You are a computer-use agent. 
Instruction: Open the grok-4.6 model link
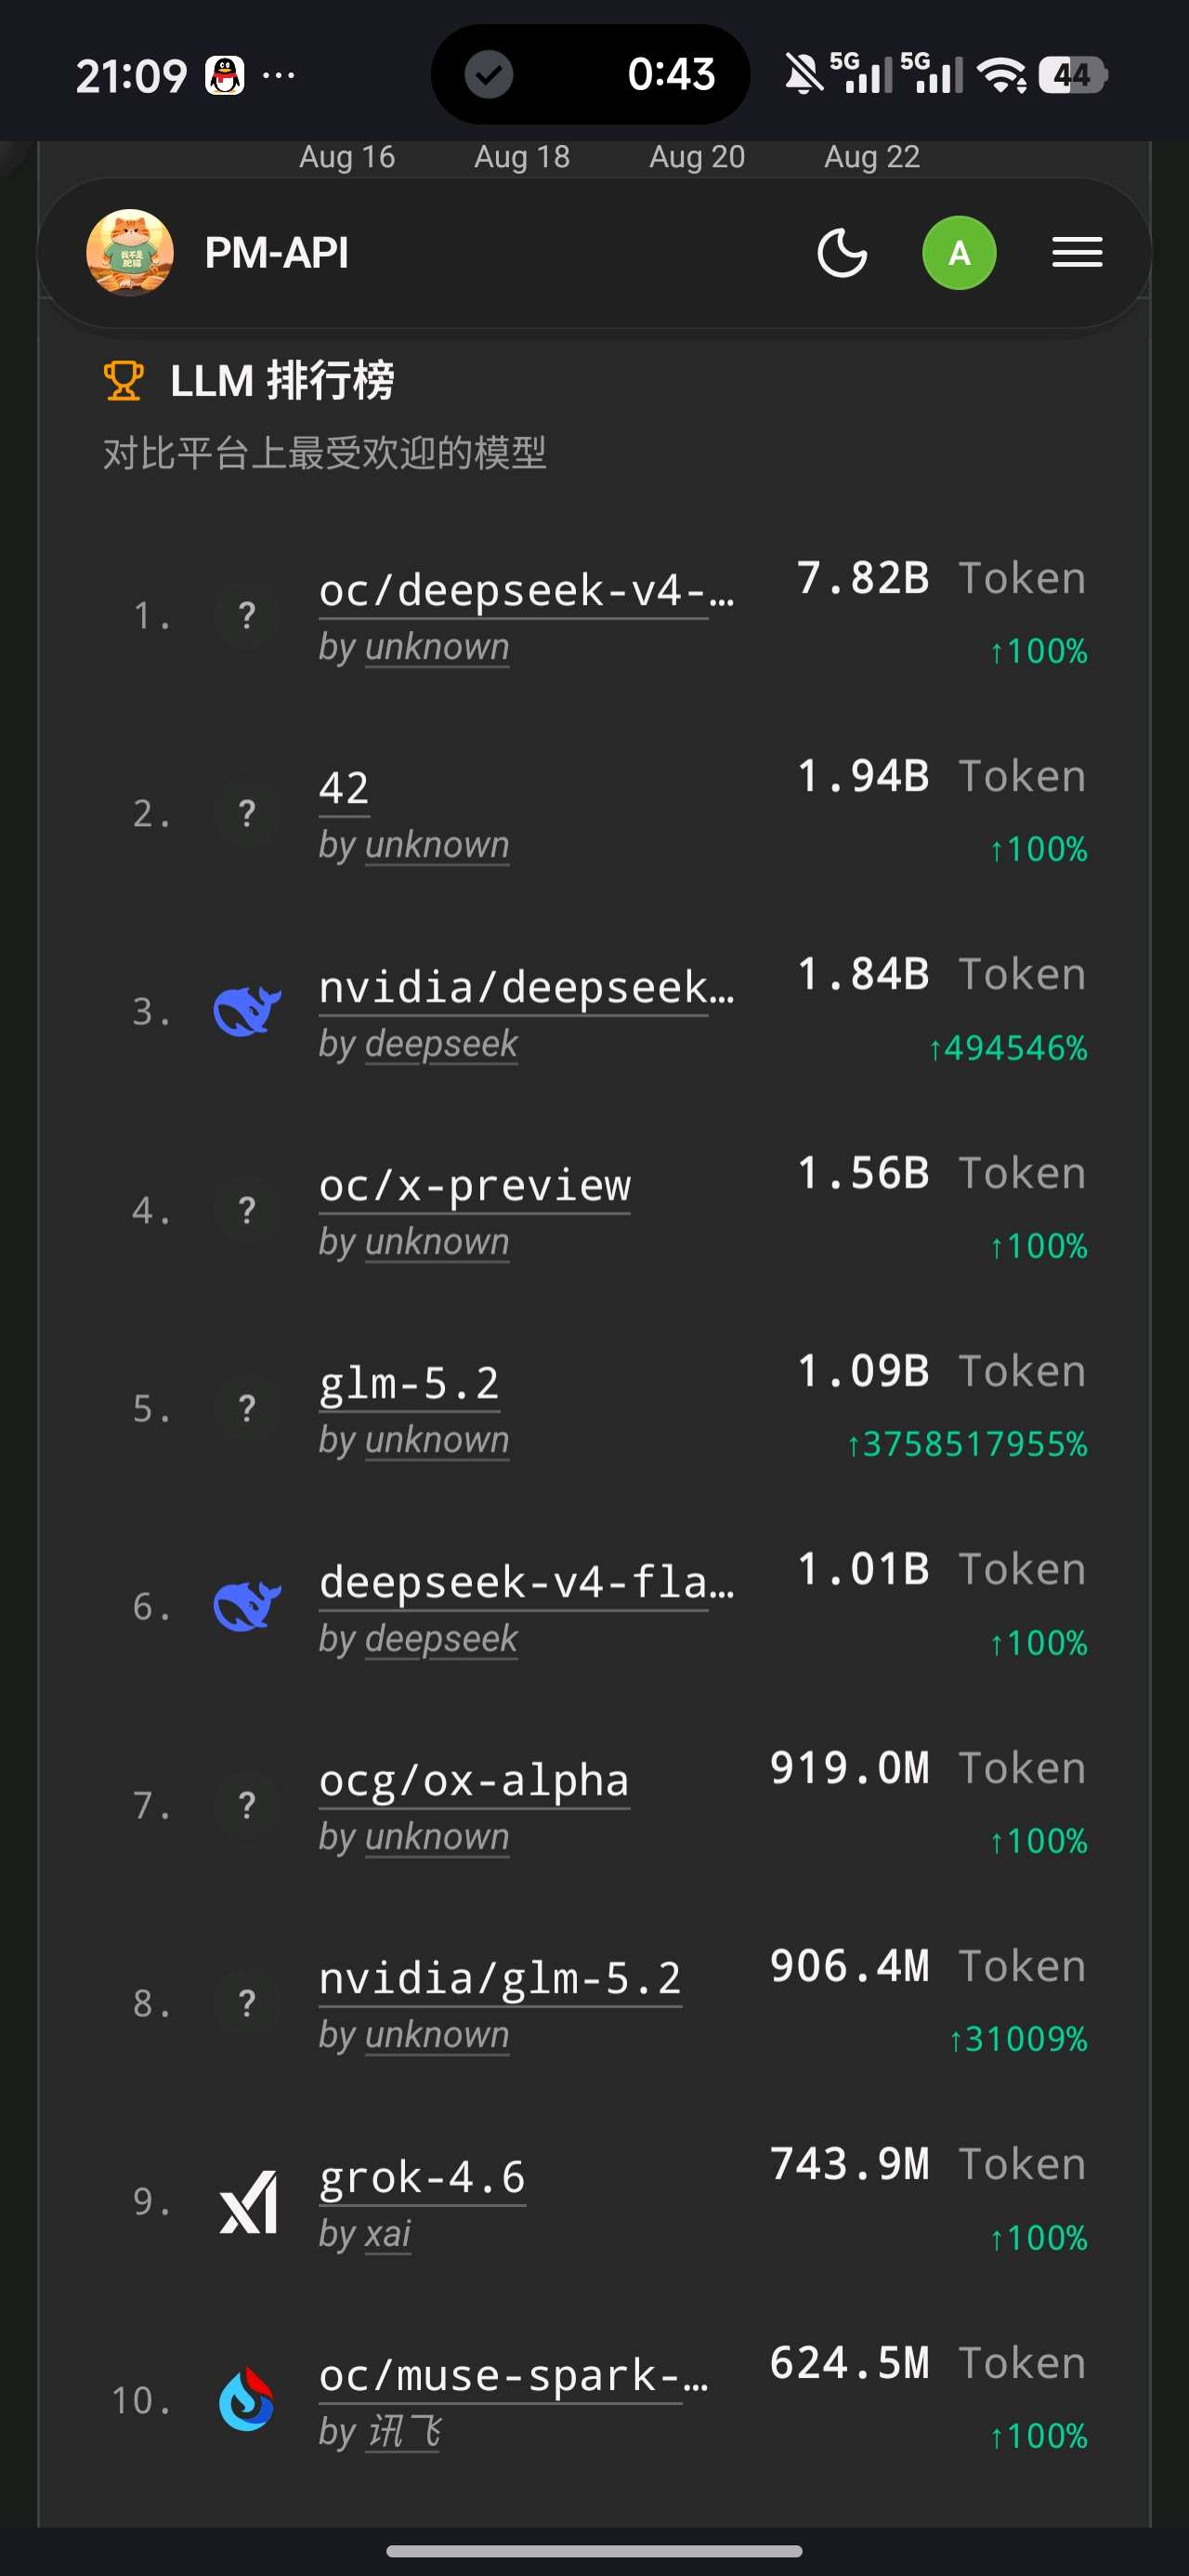422,2178
